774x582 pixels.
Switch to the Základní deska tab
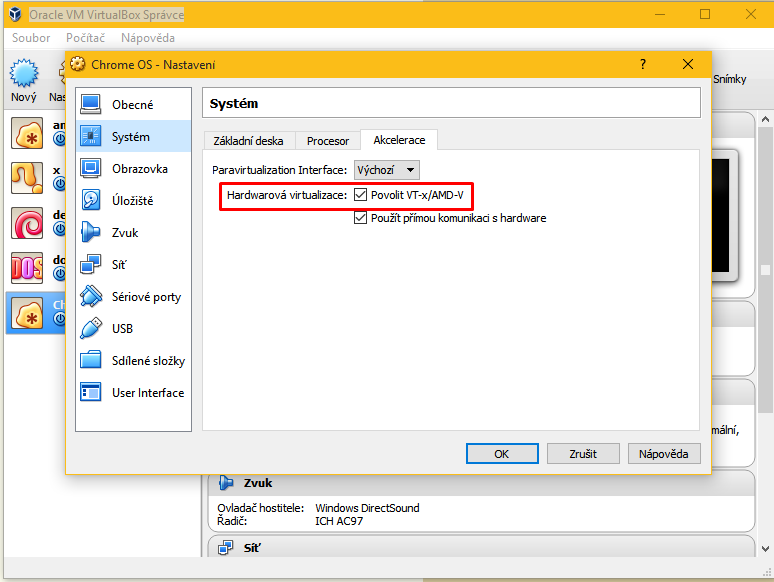248,141
